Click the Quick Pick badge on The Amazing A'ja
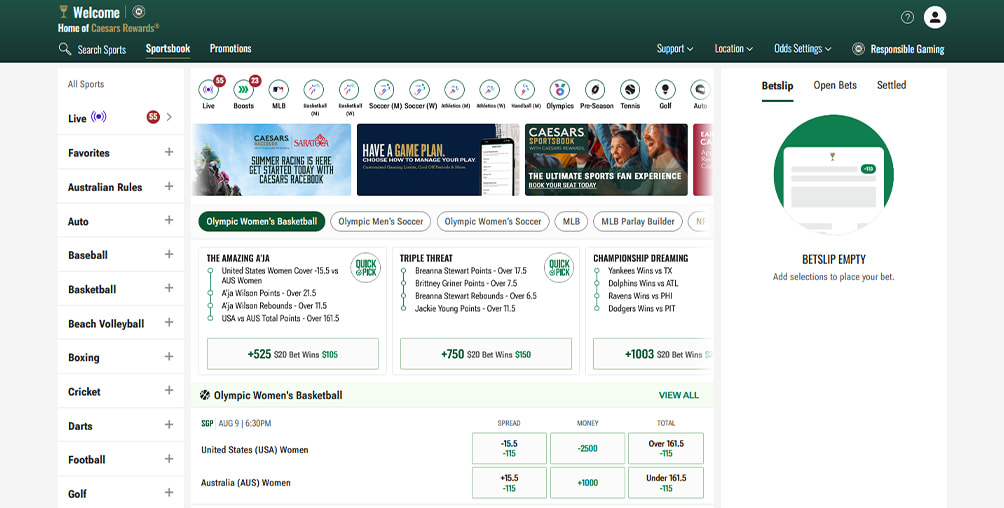The image size is (1004, 508). [366, 268]
